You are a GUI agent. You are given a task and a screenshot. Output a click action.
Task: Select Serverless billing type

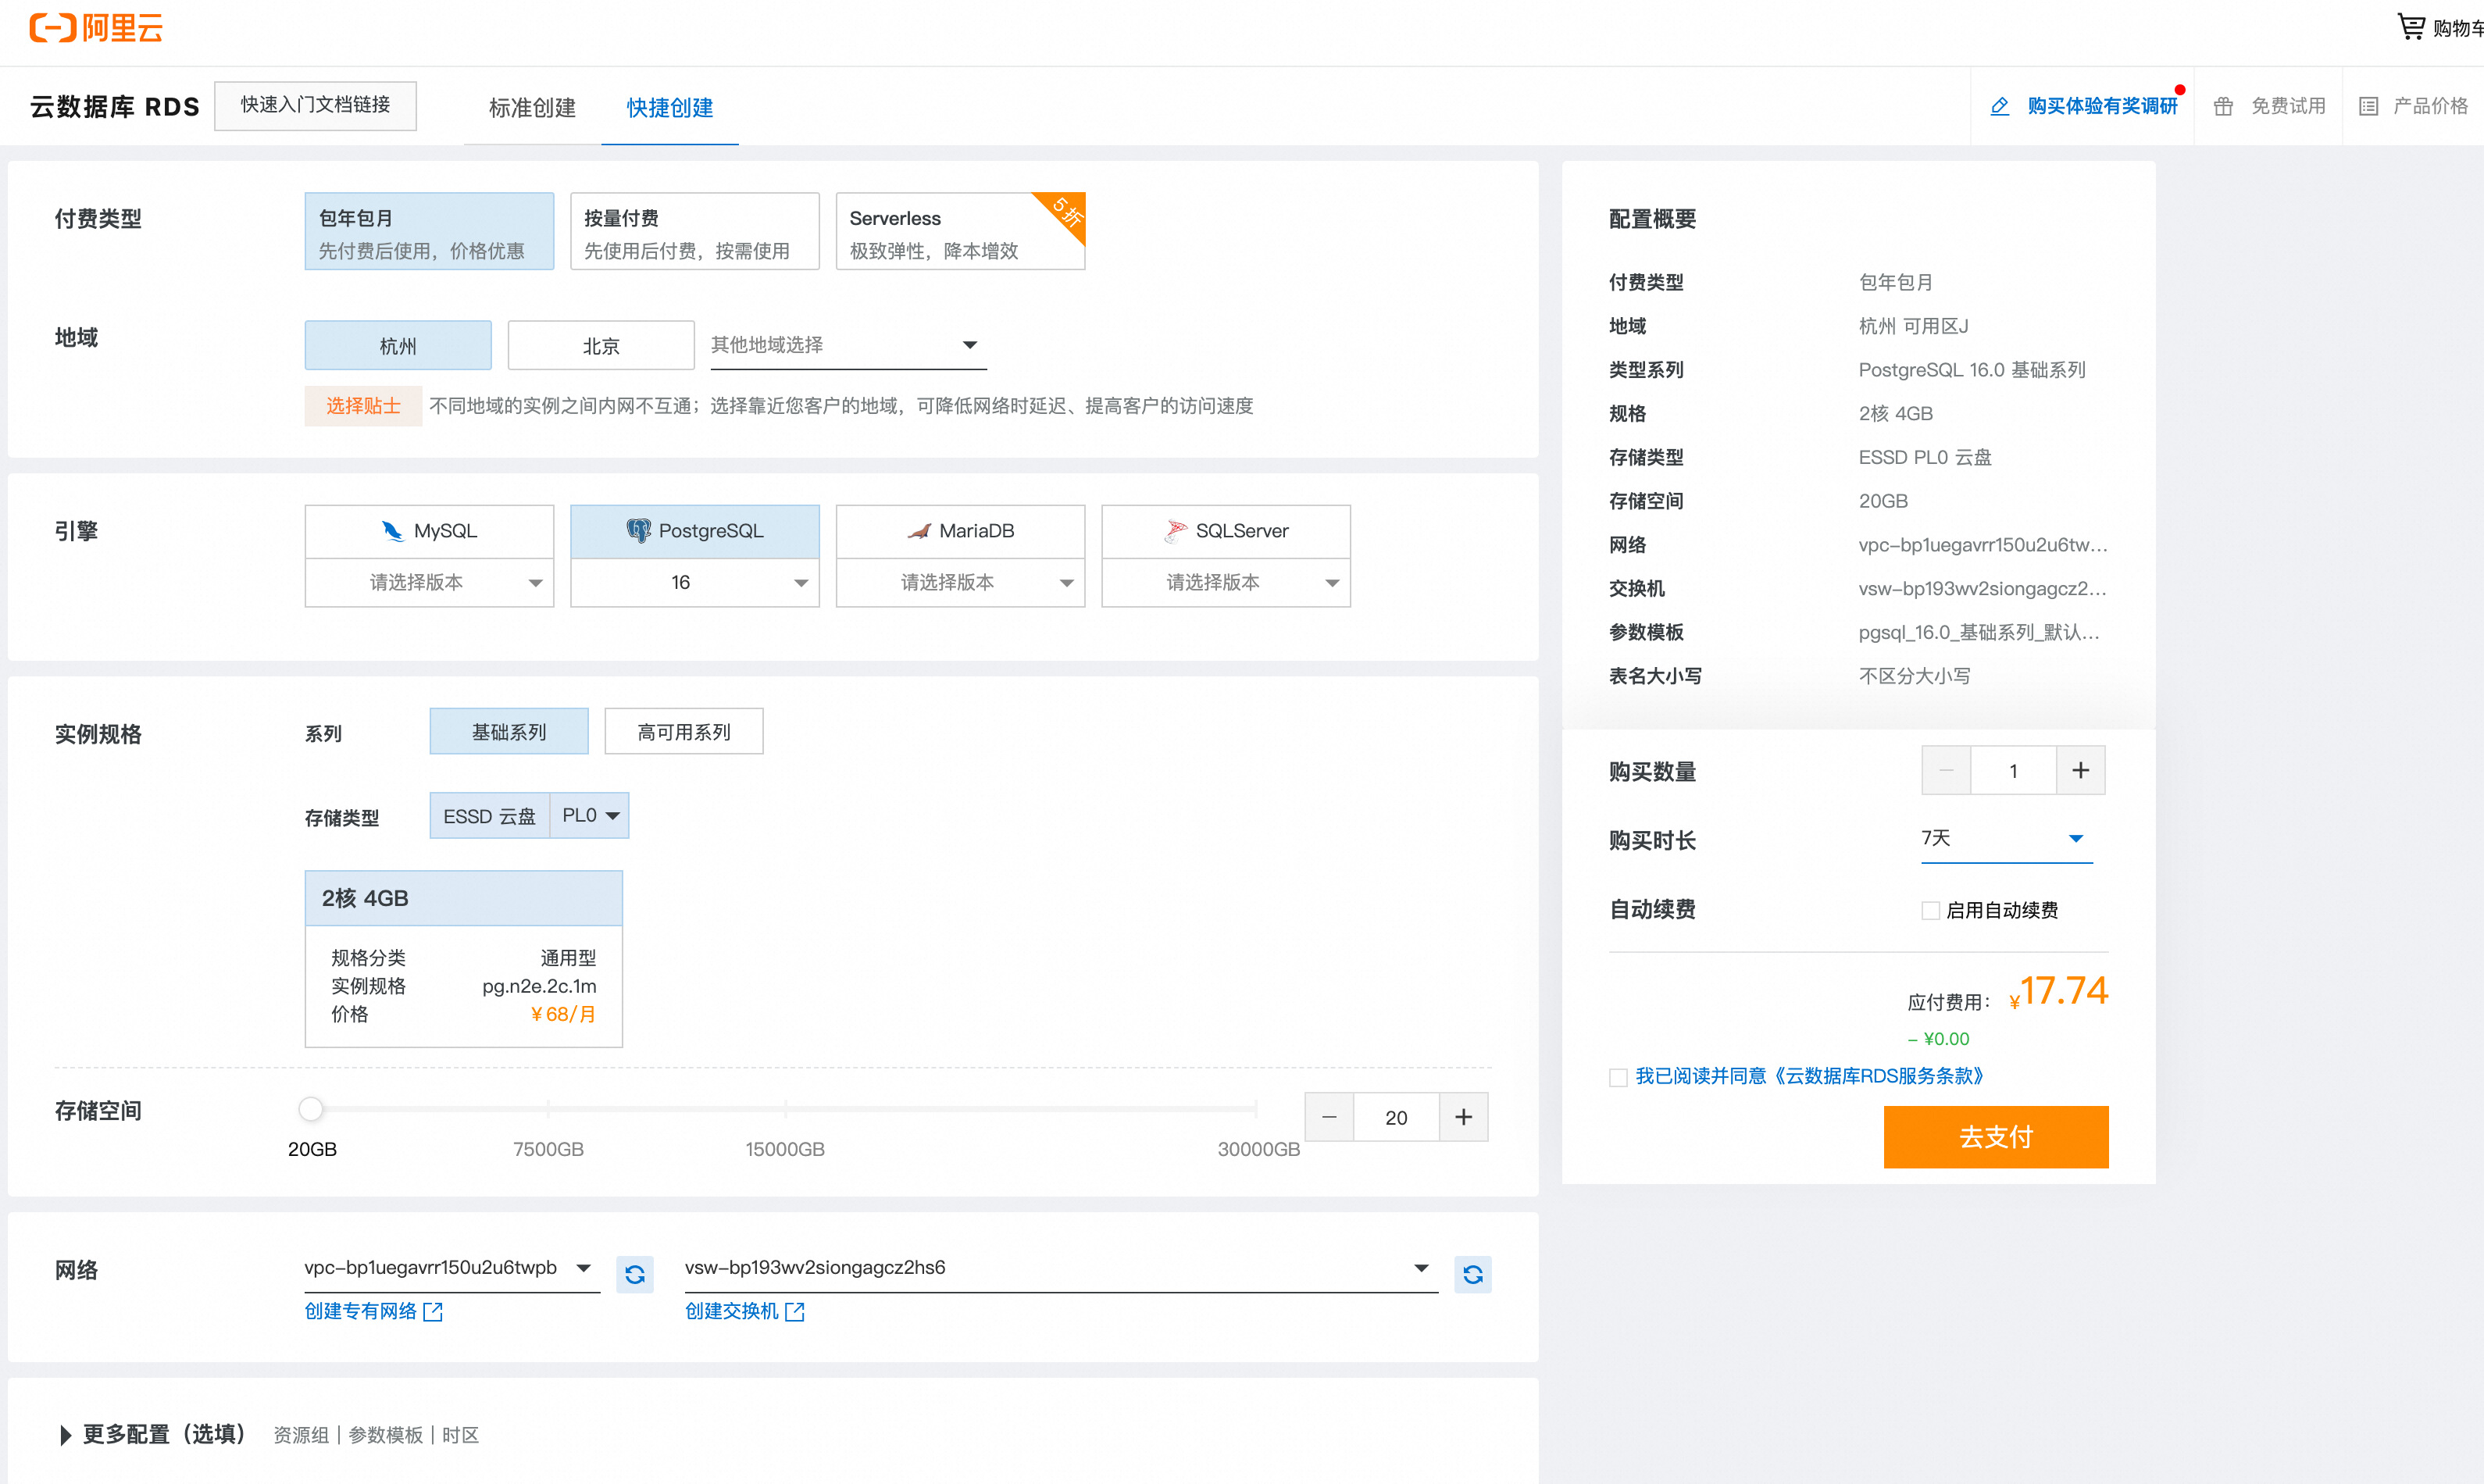pyautogui.click(x=960, y=231)
